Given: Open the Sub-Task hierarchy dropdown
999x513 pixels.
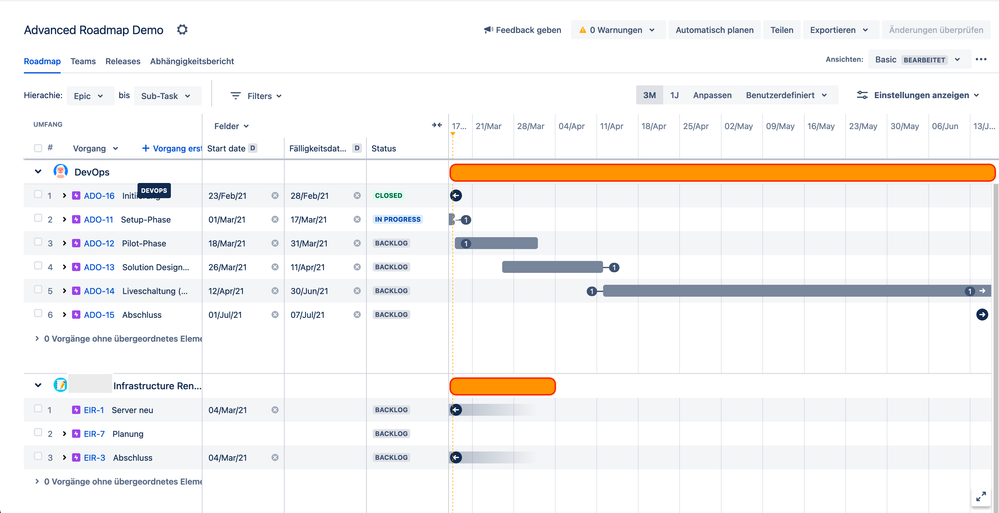Looking at the screenshot, I should pos(168,96).
